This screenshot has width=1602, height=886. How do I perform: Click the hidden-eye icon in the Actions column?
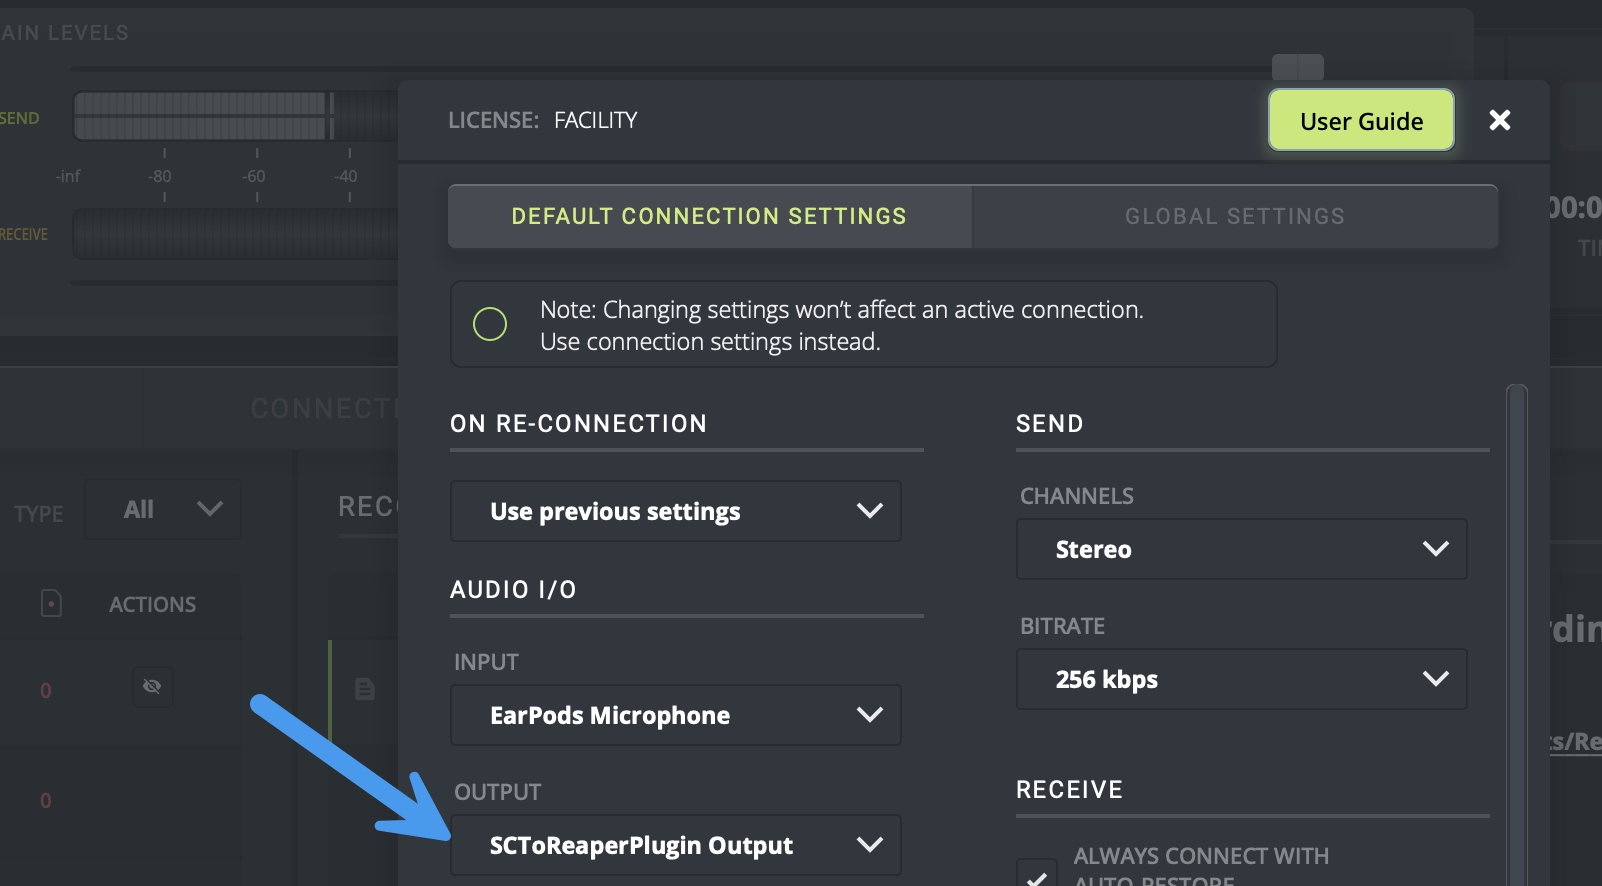tap(152, 687)
